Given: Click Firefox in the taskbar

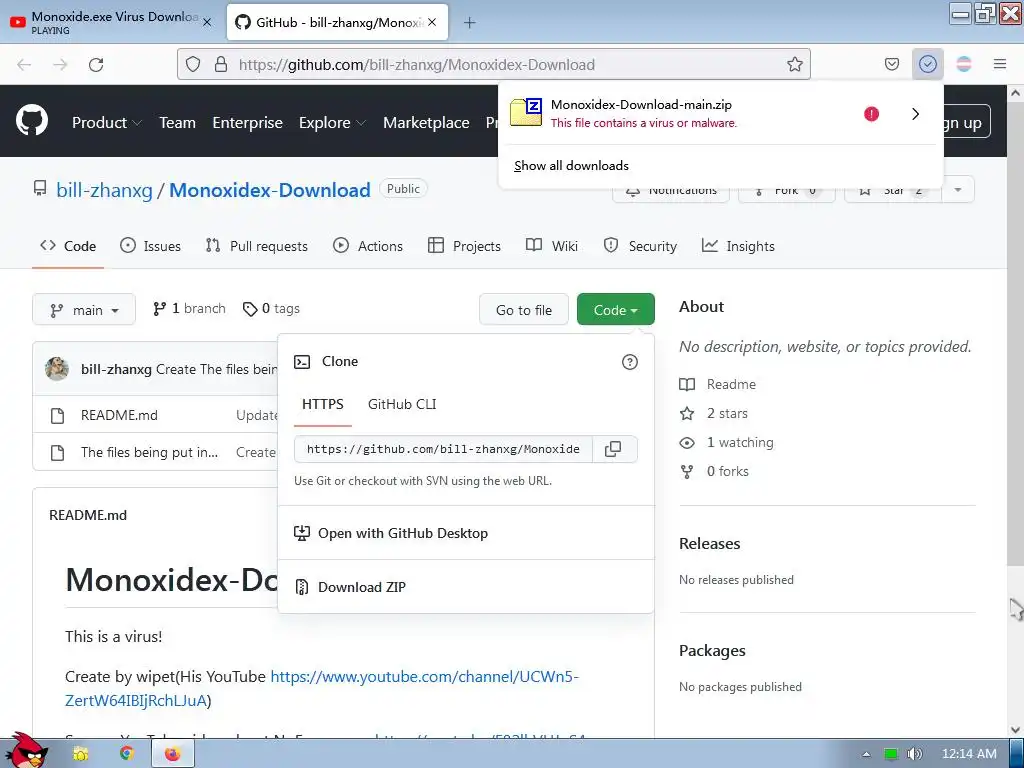Looking at the screenshot, I should 172,754.
